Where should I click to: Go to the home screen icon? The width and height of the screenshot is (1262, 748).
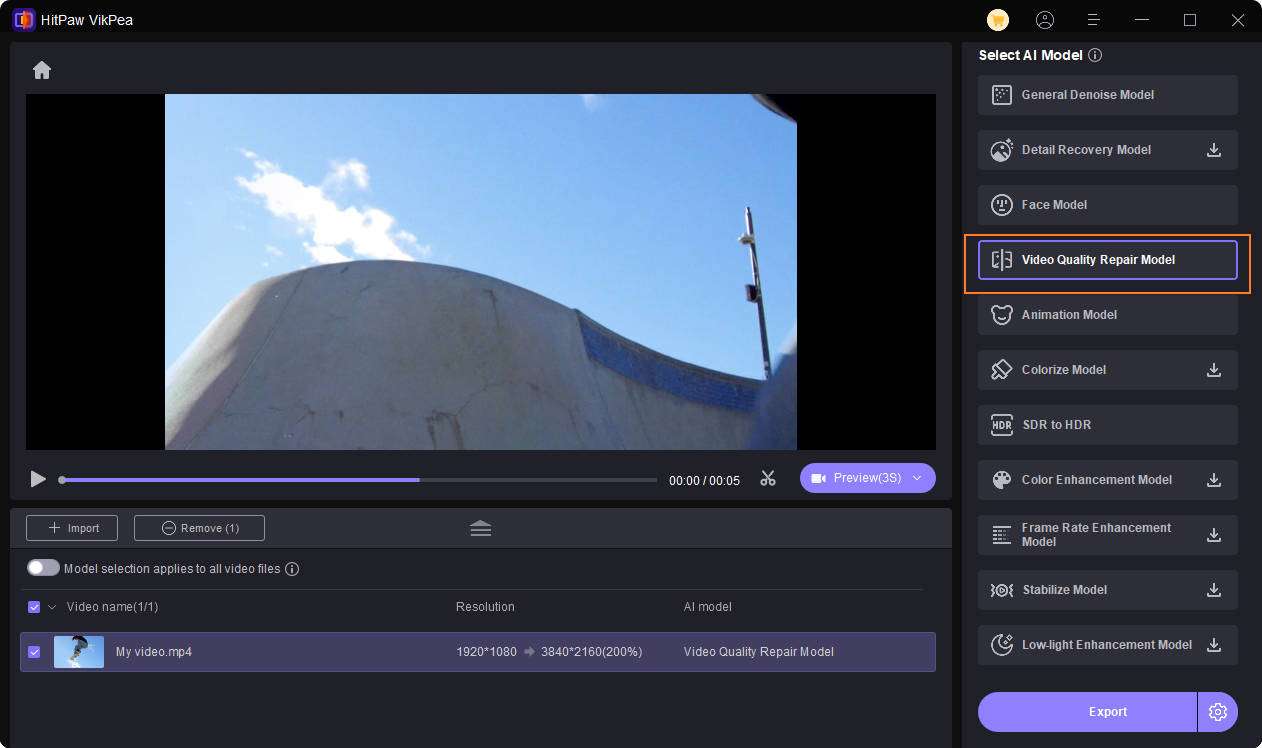[x=41, y=70]
